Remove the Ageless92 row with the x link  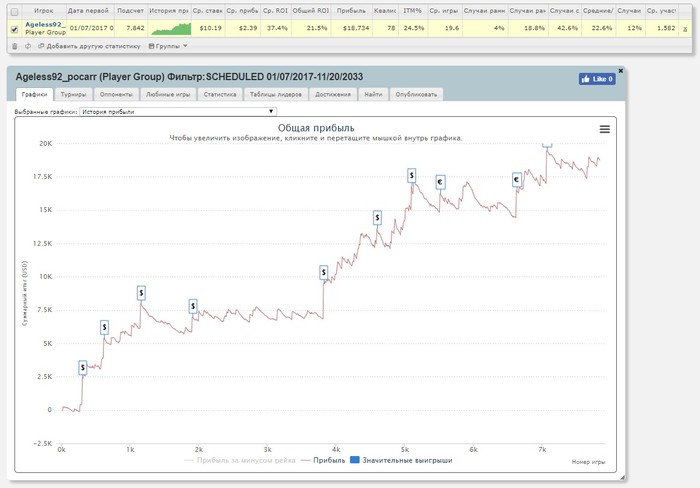685,29
